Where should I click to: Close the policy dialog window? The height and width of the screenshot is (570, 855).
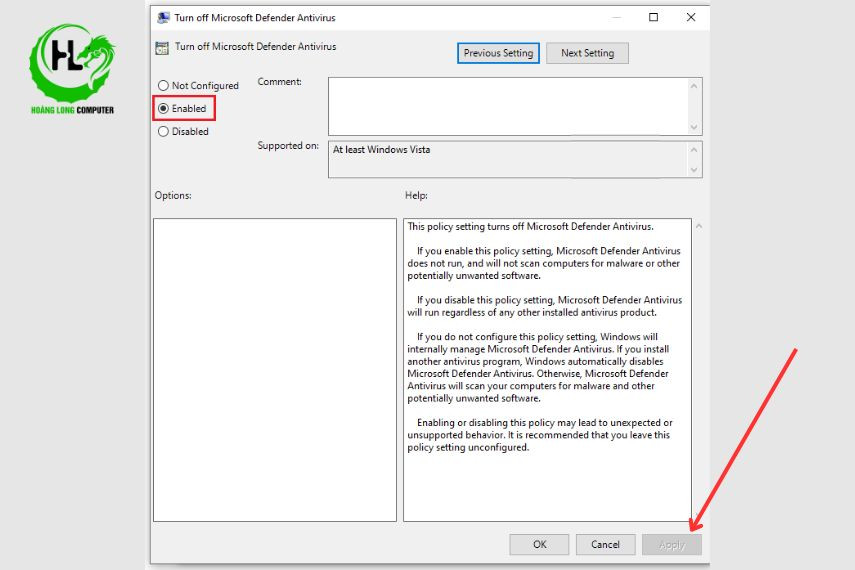pyautogui.click(x=691, y=17)
